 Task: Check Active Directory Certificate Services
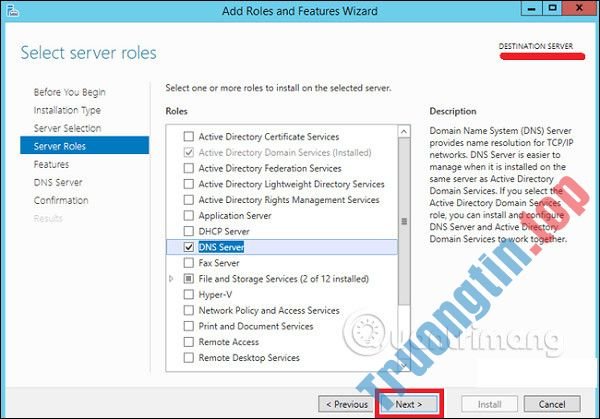click(x=189, y=137)
